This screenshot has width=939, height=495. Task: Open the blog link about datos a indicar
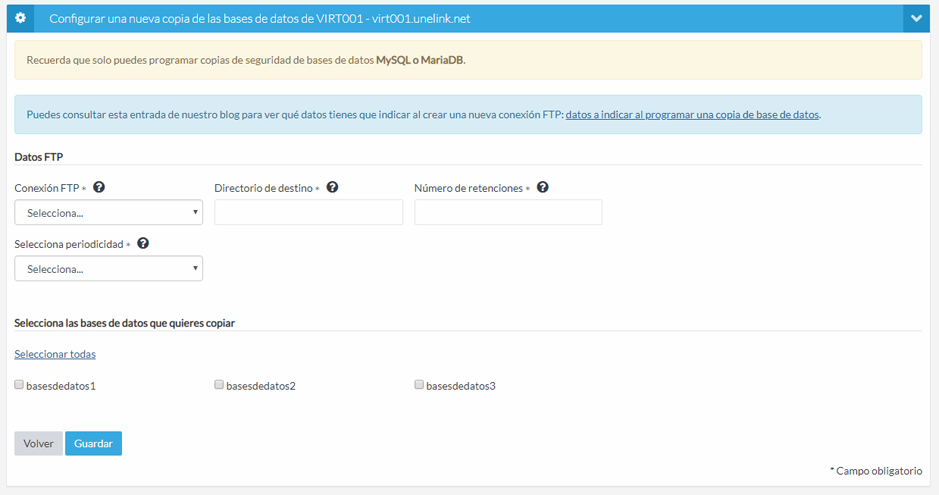coord(692,114)
